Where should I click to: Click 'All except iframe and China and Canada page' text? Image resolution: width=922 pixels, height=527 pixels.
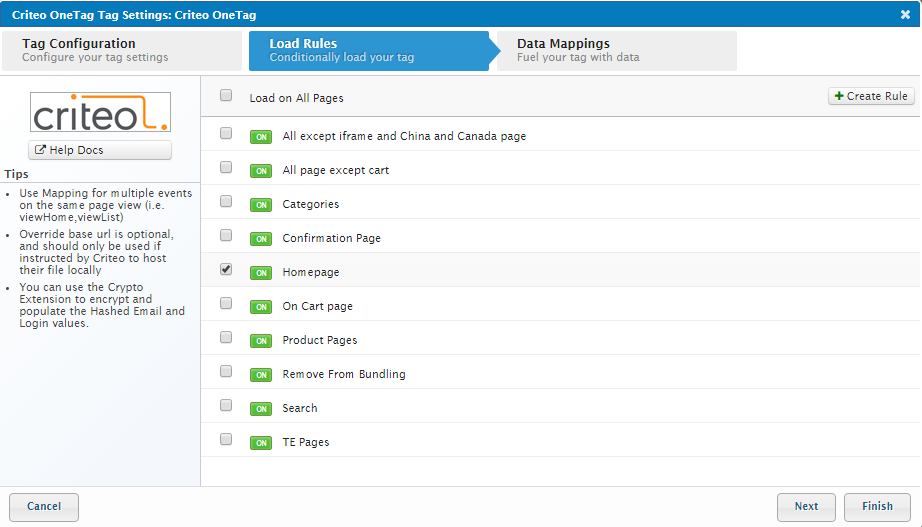[x=404, y=136]
